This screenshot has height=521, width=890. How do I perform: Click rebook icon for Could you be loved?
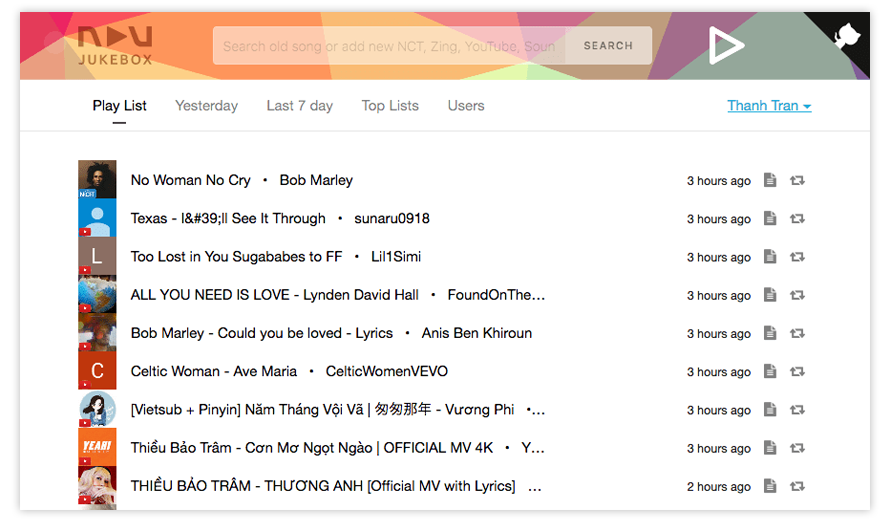[797, 333]
